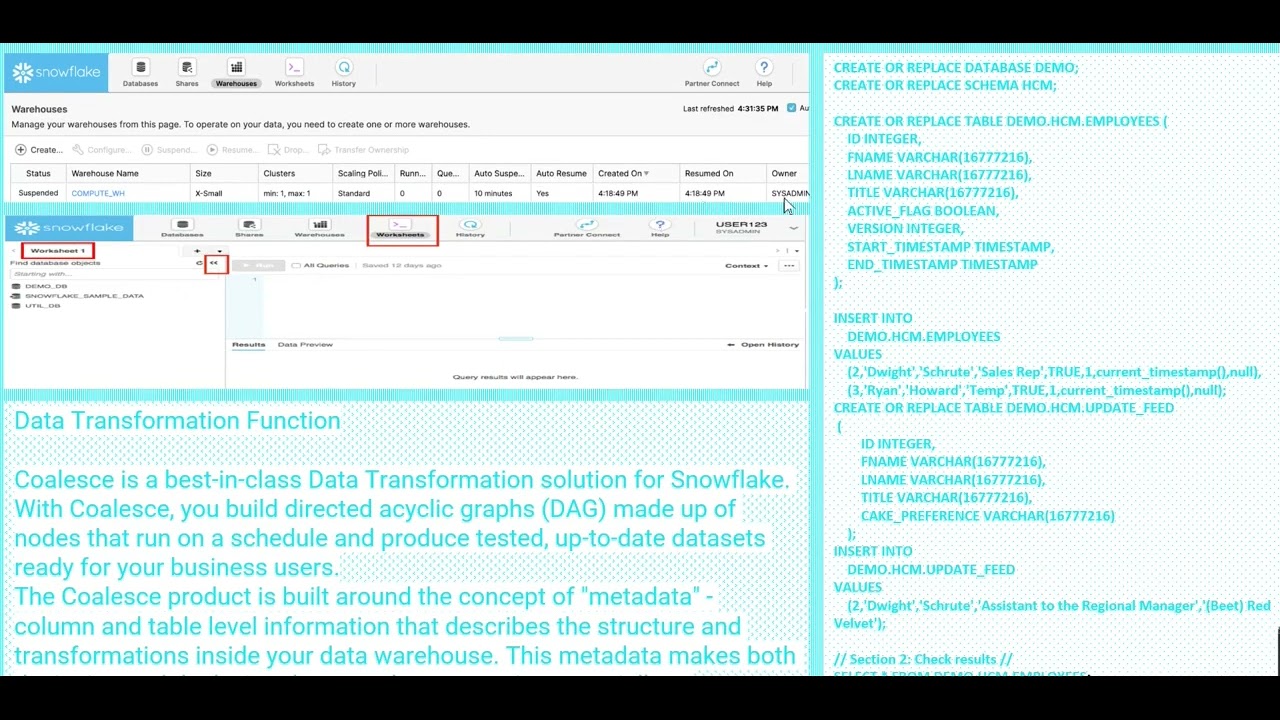
Task: Open History in the upper Snowflake navigation bar
Action: [x=344, y=74]
